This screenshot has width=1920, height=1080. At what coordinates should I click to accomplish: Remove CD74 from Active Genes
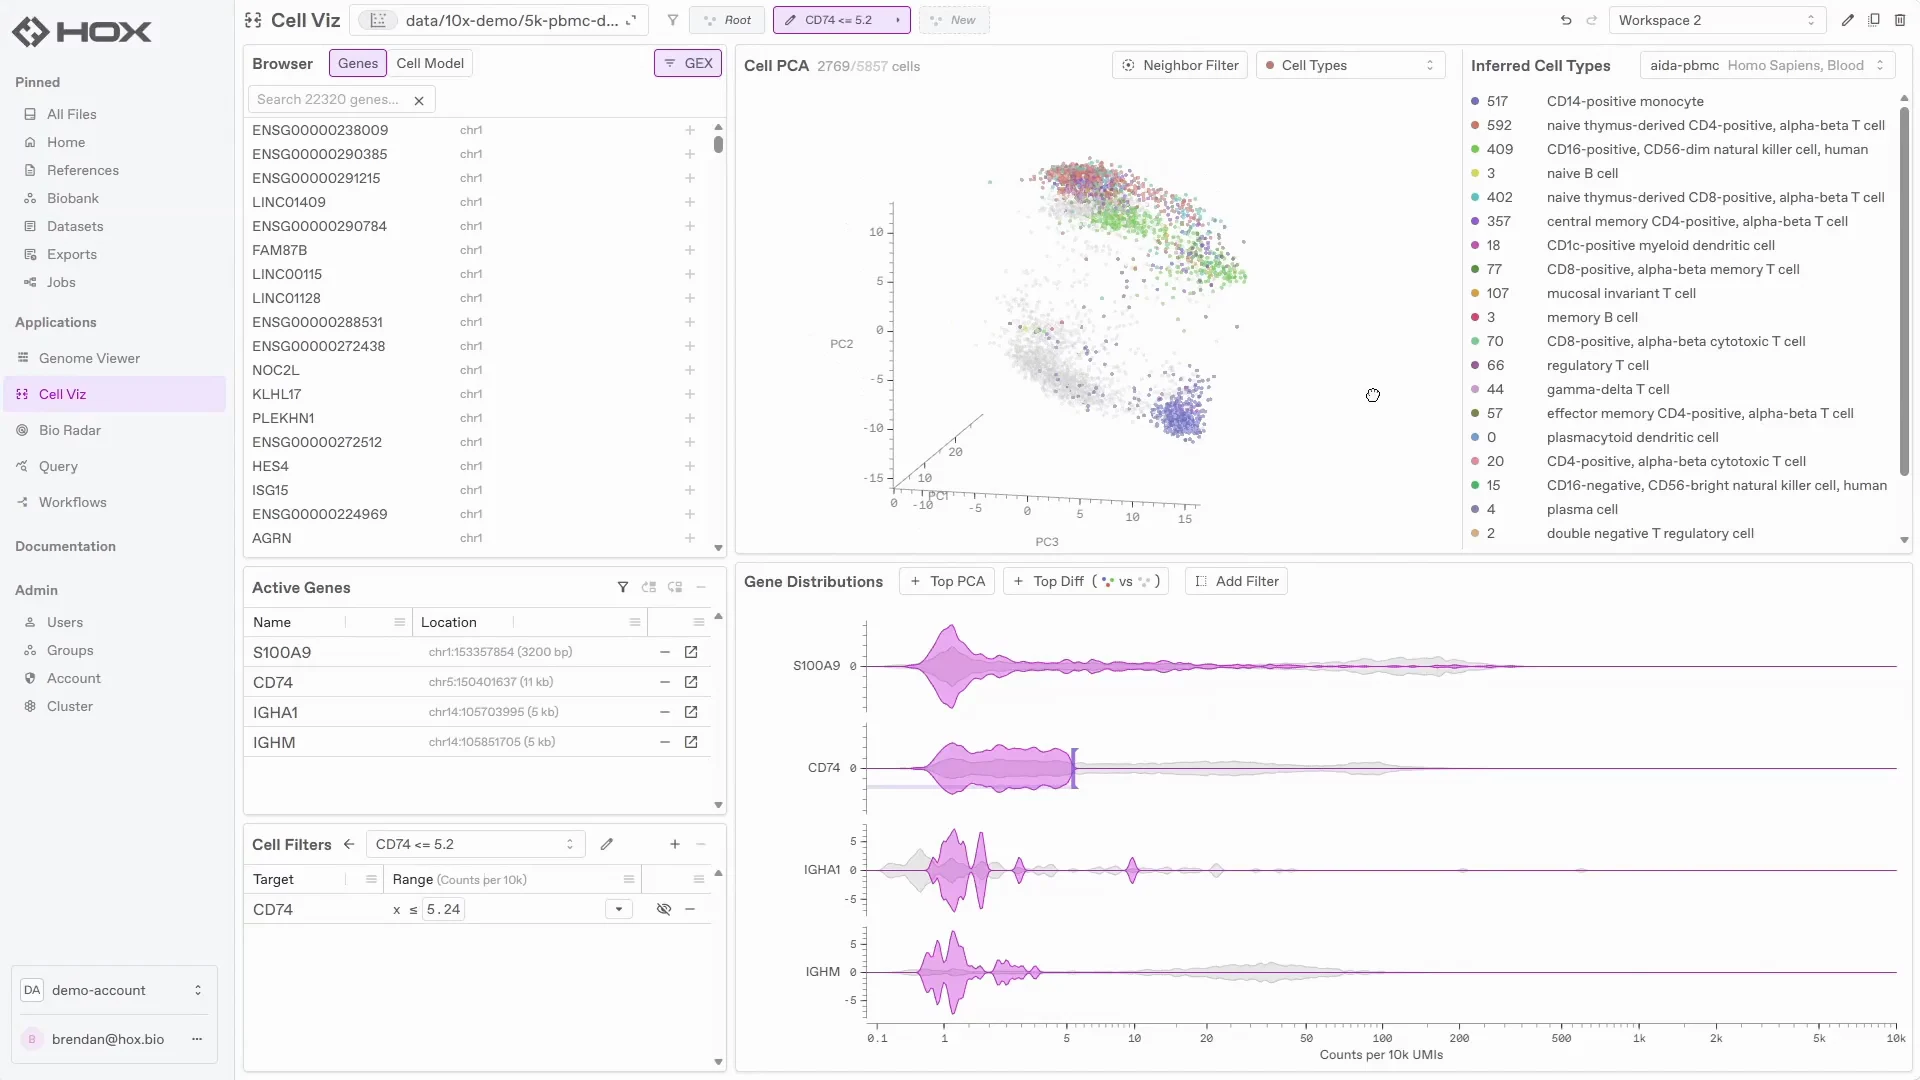click(x=665, y=682)
